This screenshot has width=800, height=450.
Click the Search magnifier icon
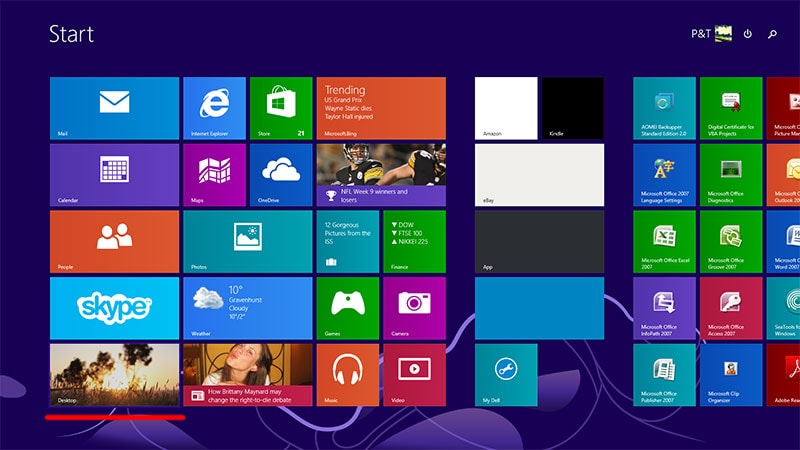click(x=772, y=34)
